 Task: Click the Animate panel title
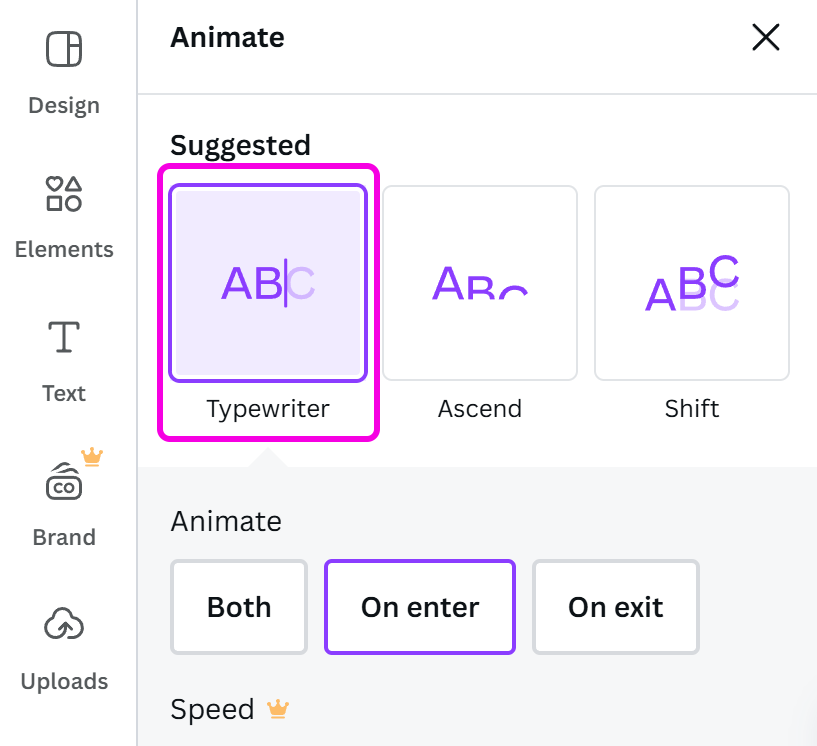[x=227, y=37]
